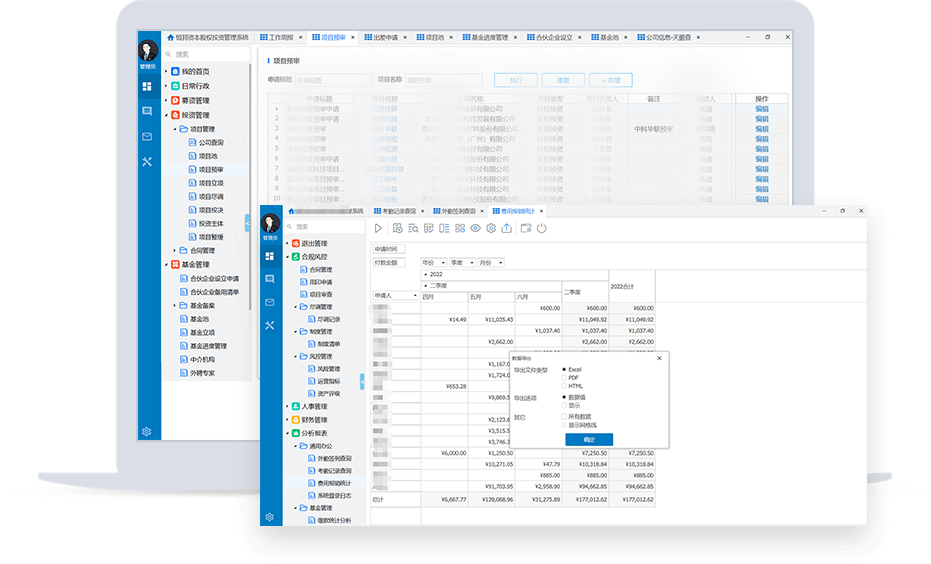This screenshot has width=931, height=564.
Task: Expand 人事管理 tree node in front window
Action: tap(287, 407)
